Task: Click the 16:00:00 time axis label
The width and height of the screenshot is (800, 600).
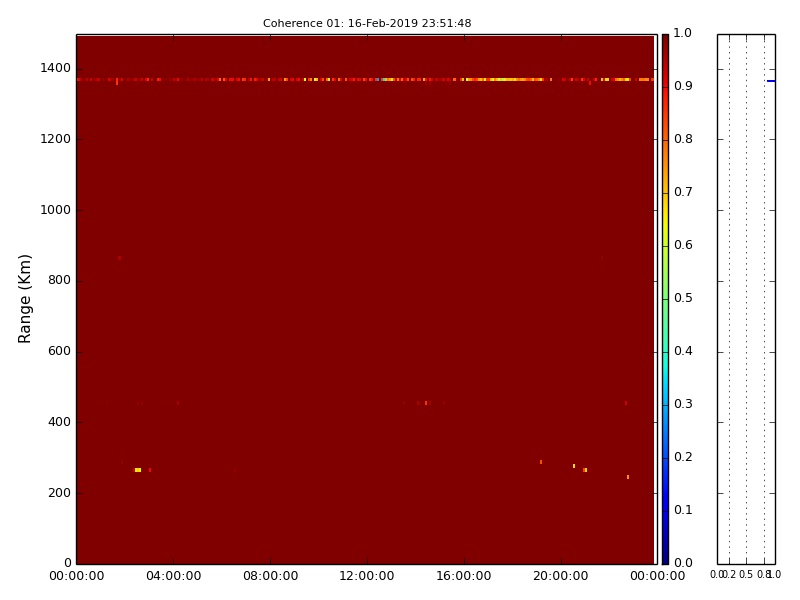Action: tap(464, 576)
